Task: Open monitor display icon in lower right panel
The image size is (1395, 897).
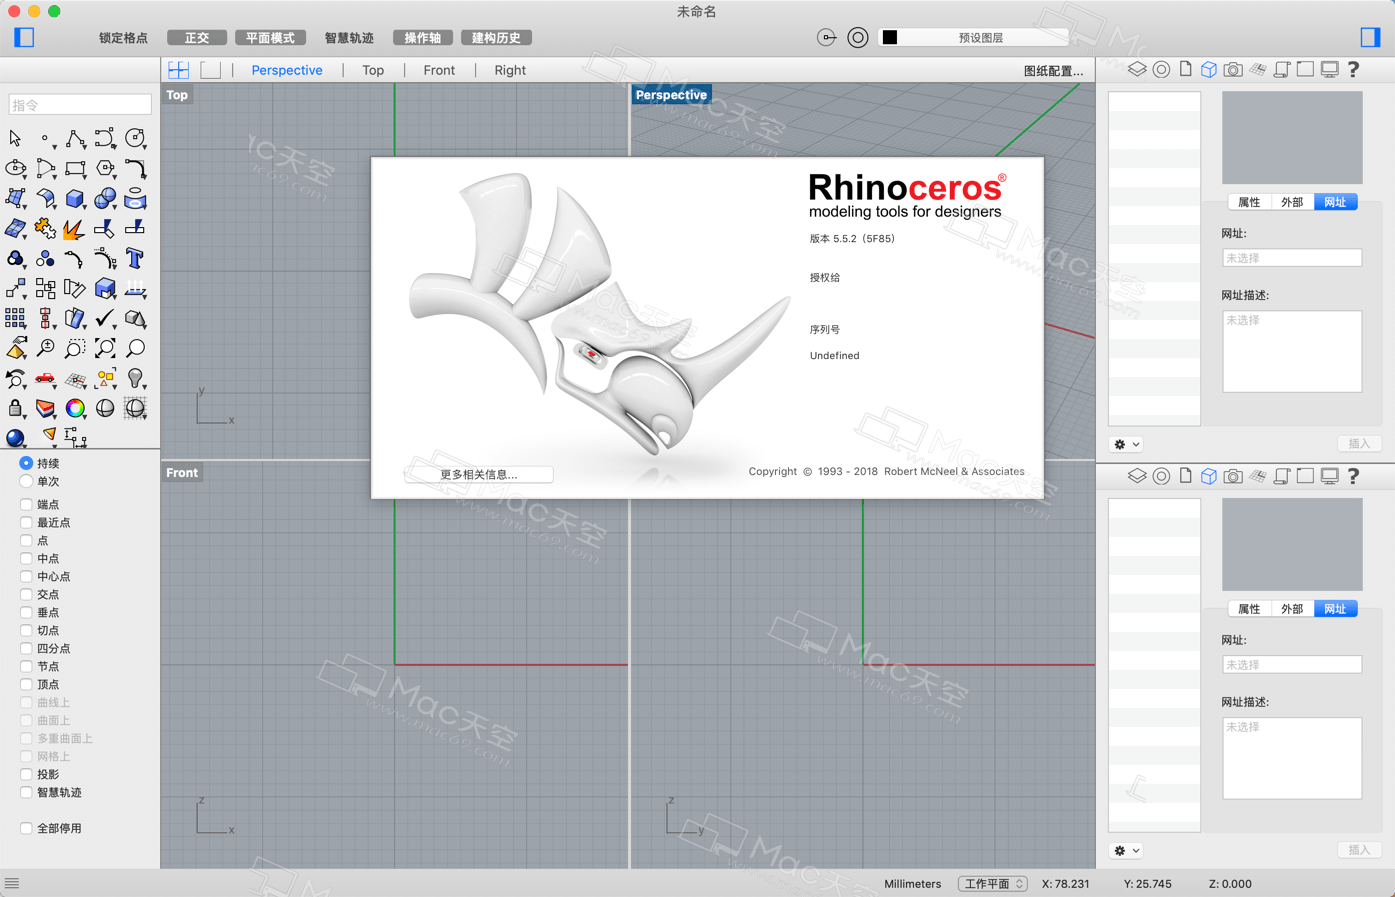Action: 1329,476
